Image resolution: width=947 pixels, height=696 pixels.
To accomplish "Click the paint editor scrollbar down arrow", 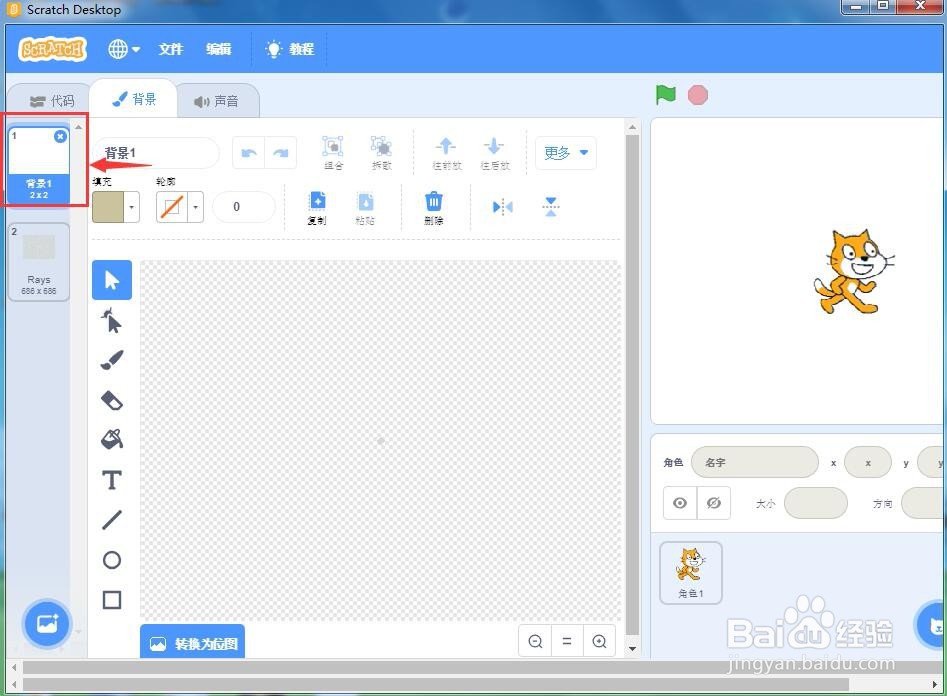I will [x=632, y=649].
